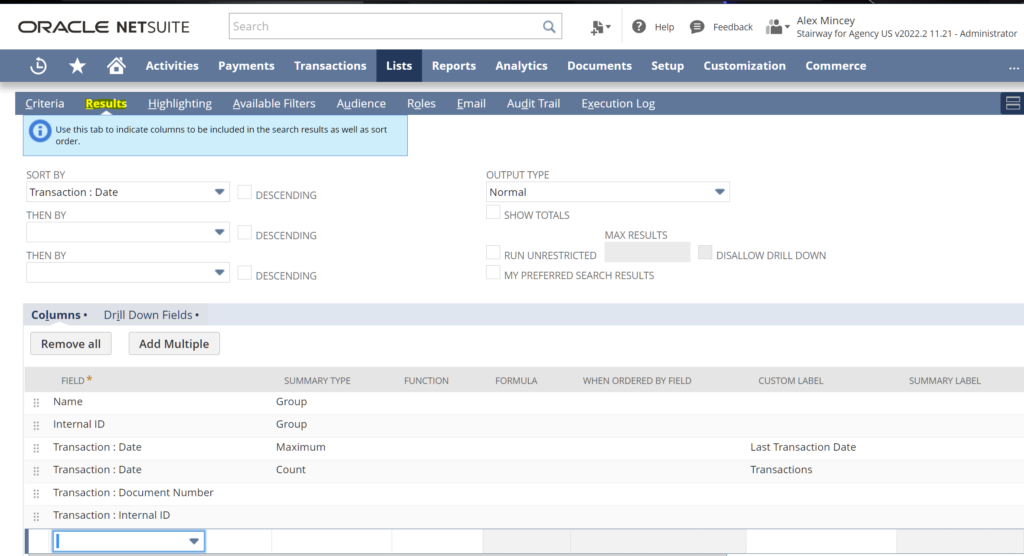Open the Payments menu
Viewport: 1024px width, 556px height.
tap(246, 65)
